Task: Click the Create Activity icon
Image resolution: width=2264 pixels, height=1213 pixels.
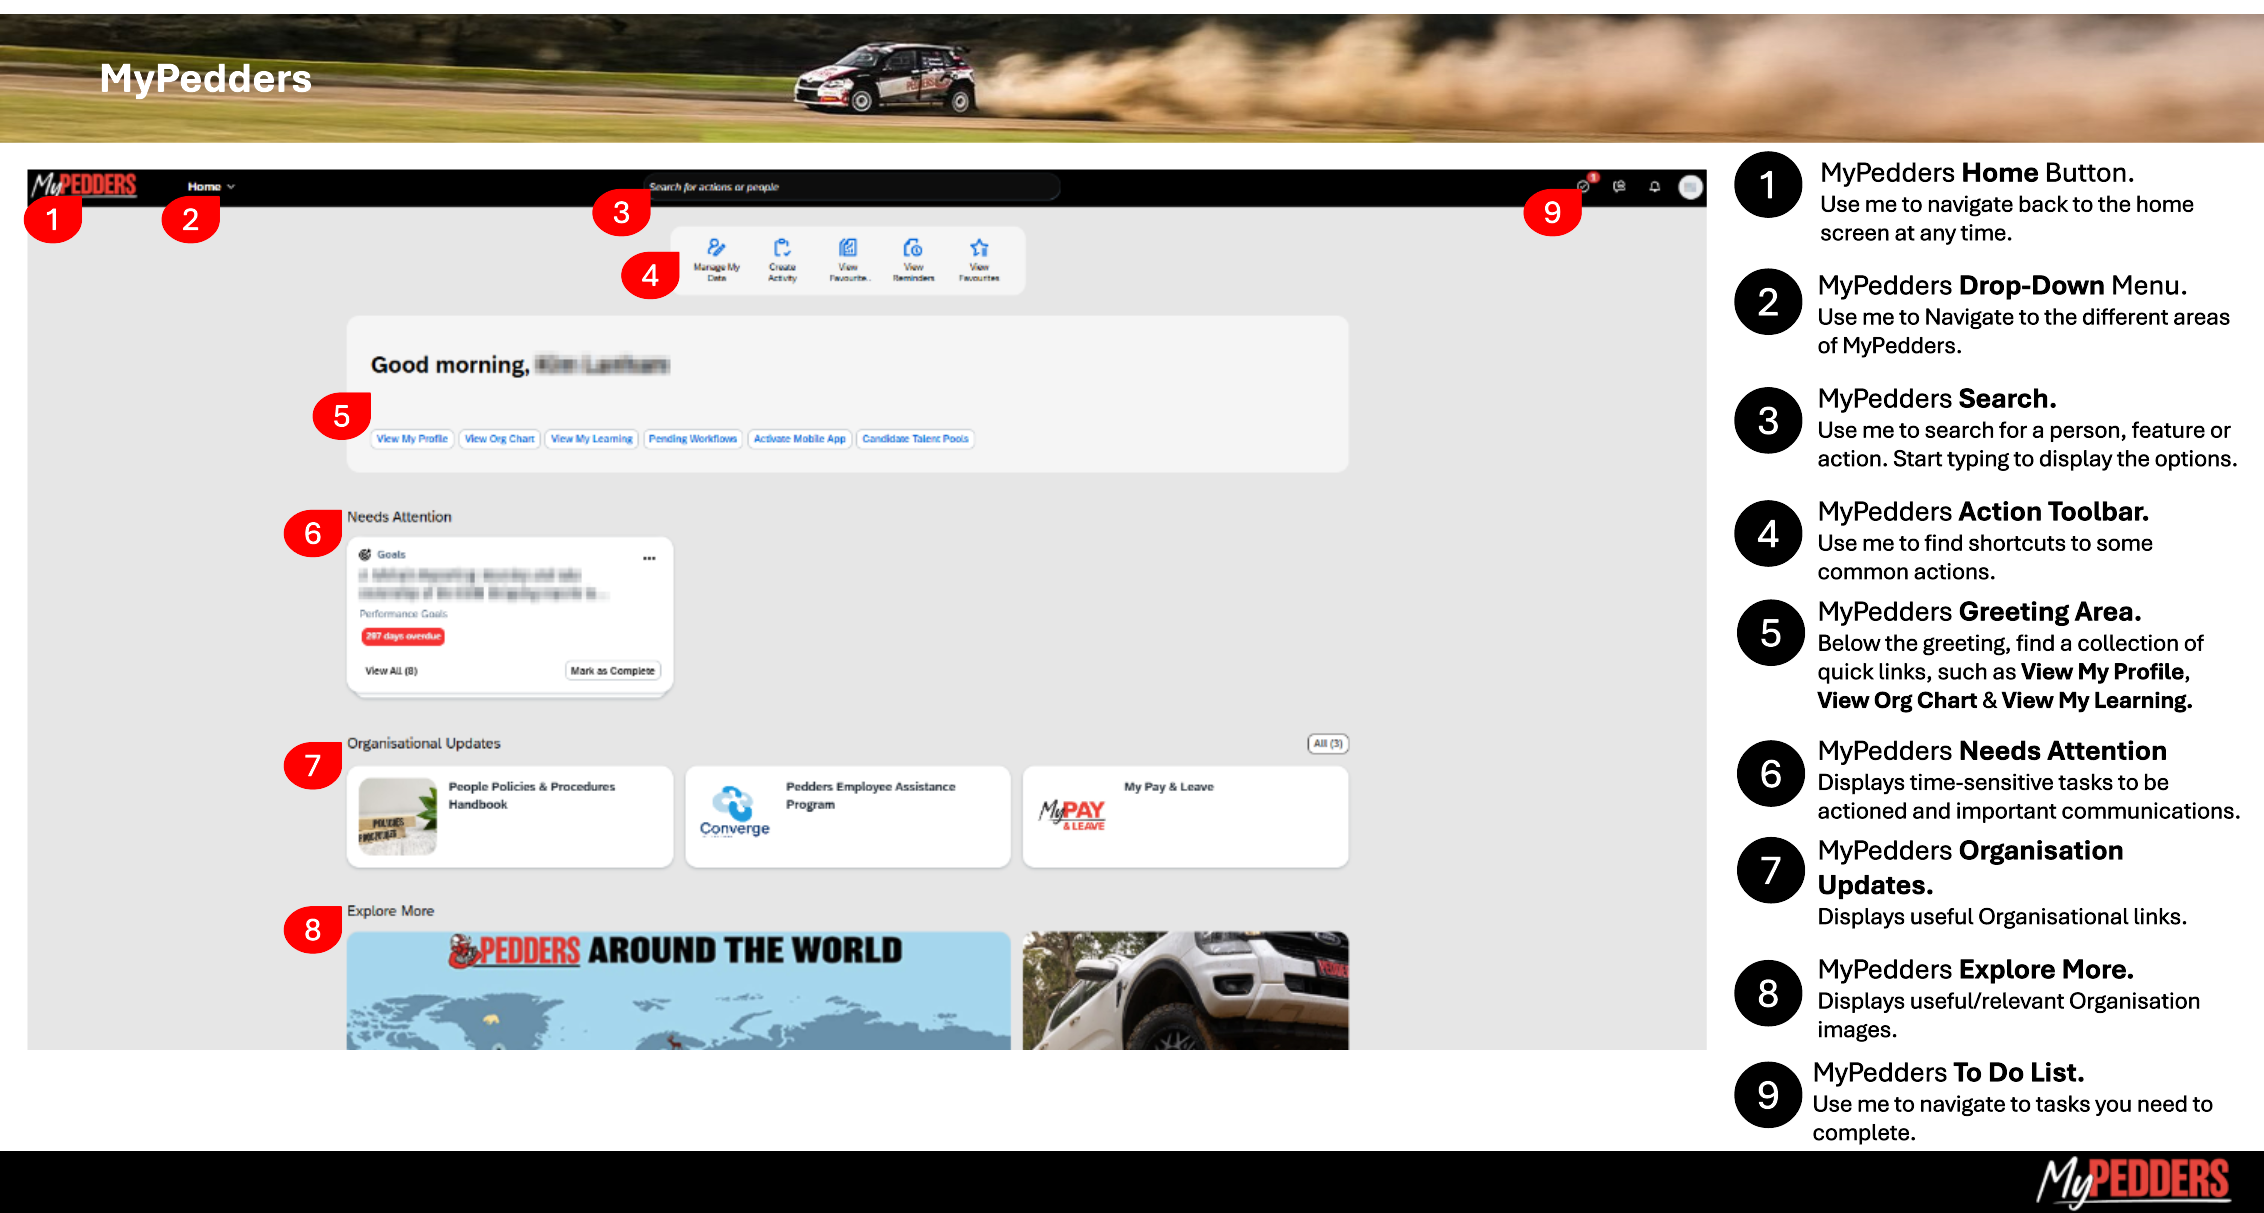Action: (x=782, y=249)
